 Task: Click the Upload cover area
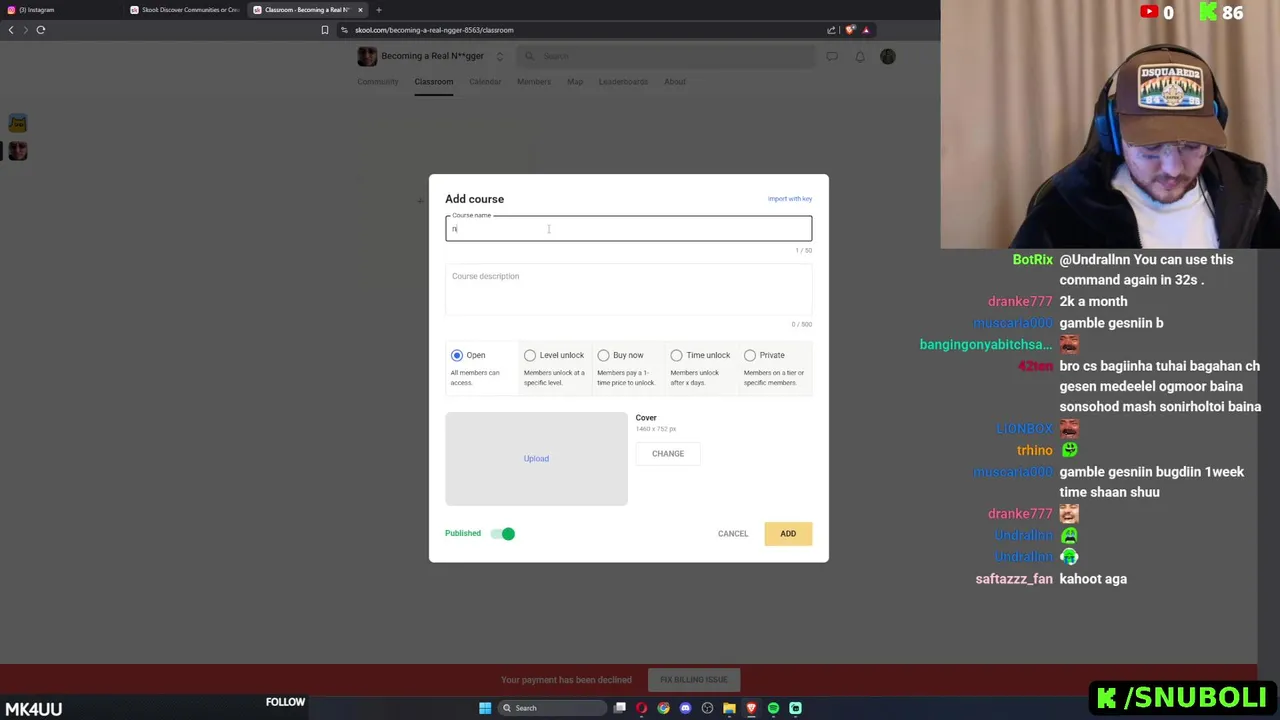536,459
